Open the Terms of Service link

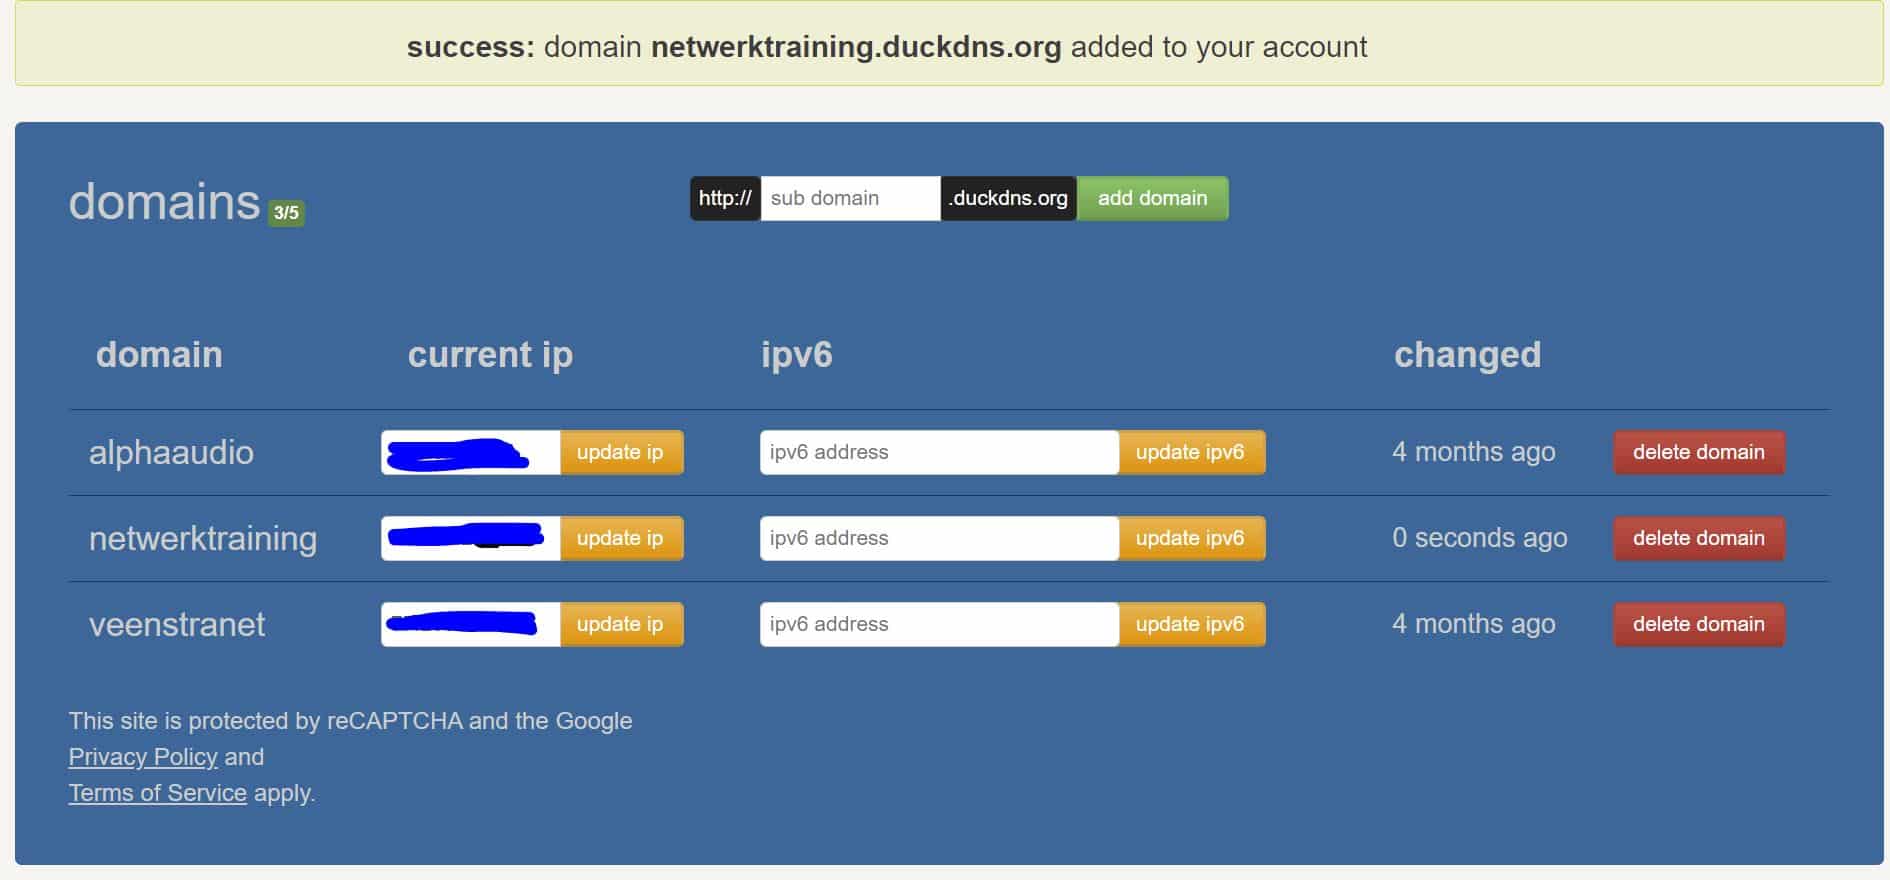(x=157, y=793)
